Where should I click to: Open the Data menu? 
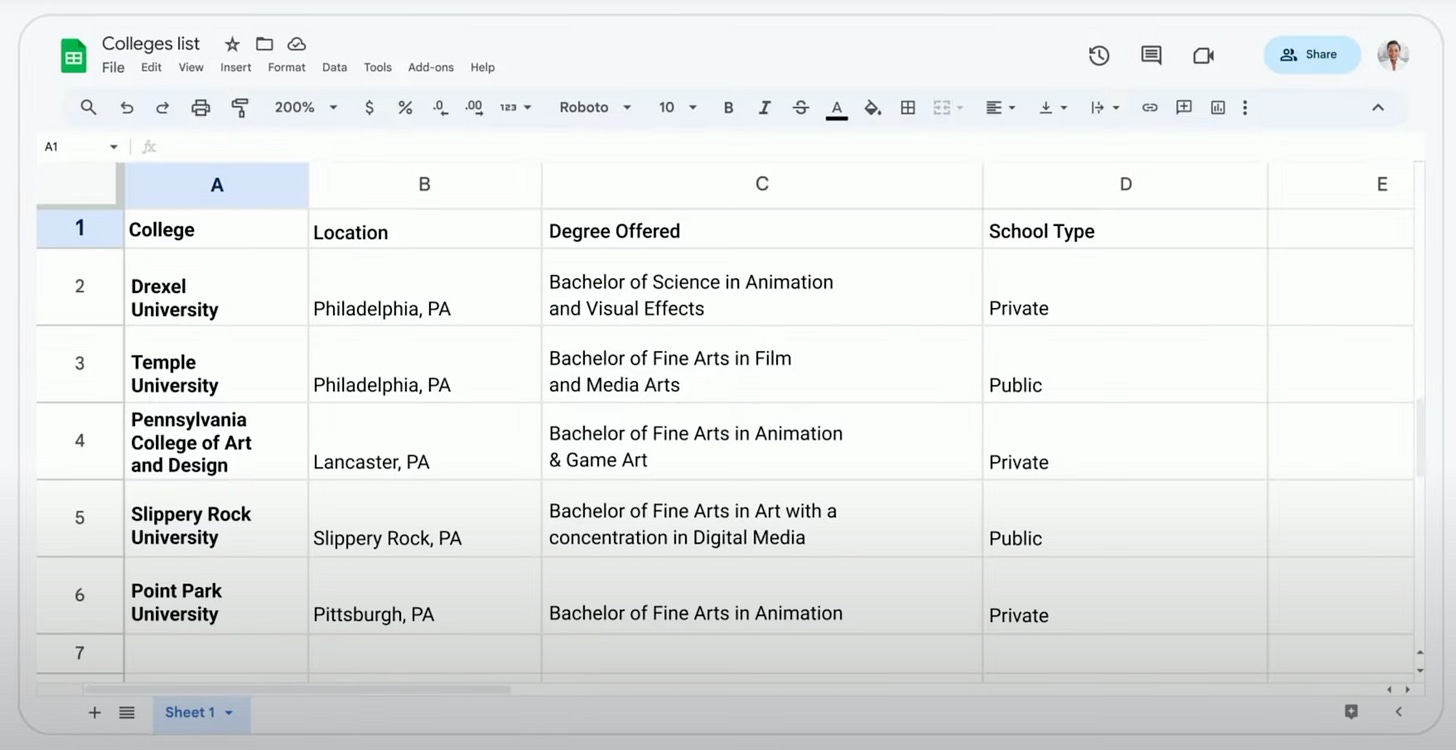[x=335, y=67]
